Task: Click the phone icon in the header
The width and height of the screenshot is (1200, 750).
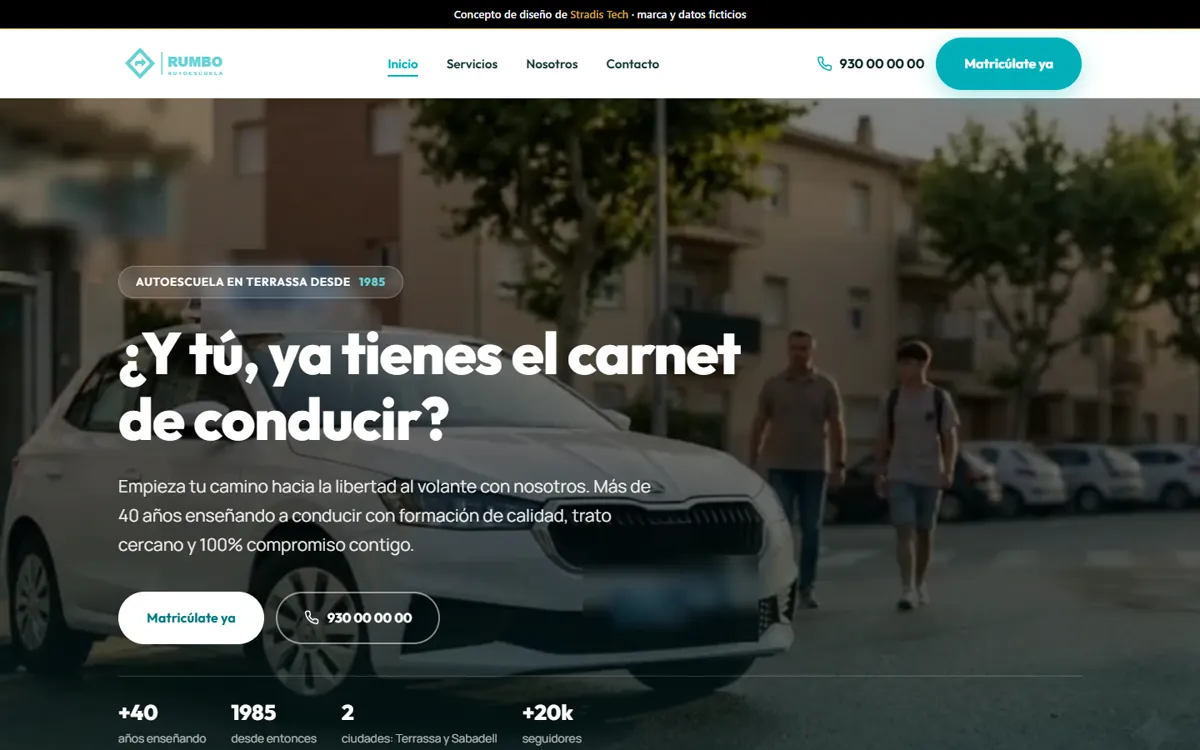Action: tap(824, 64)
